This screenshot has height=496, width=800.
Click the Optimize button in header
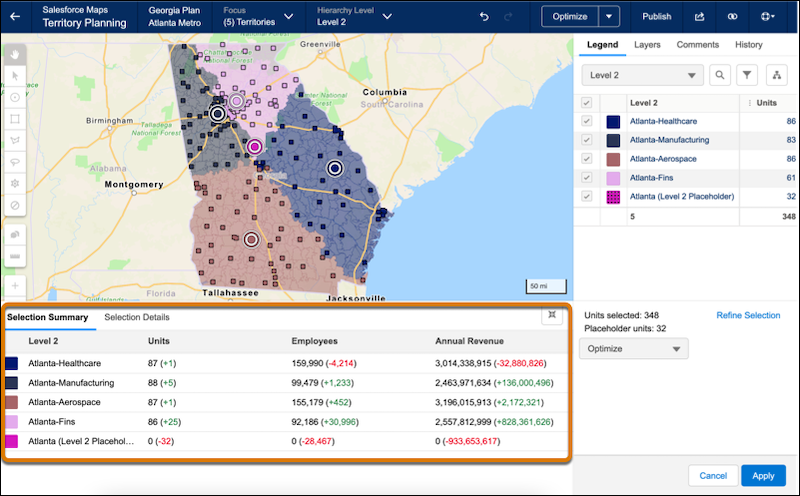point(570,16)
